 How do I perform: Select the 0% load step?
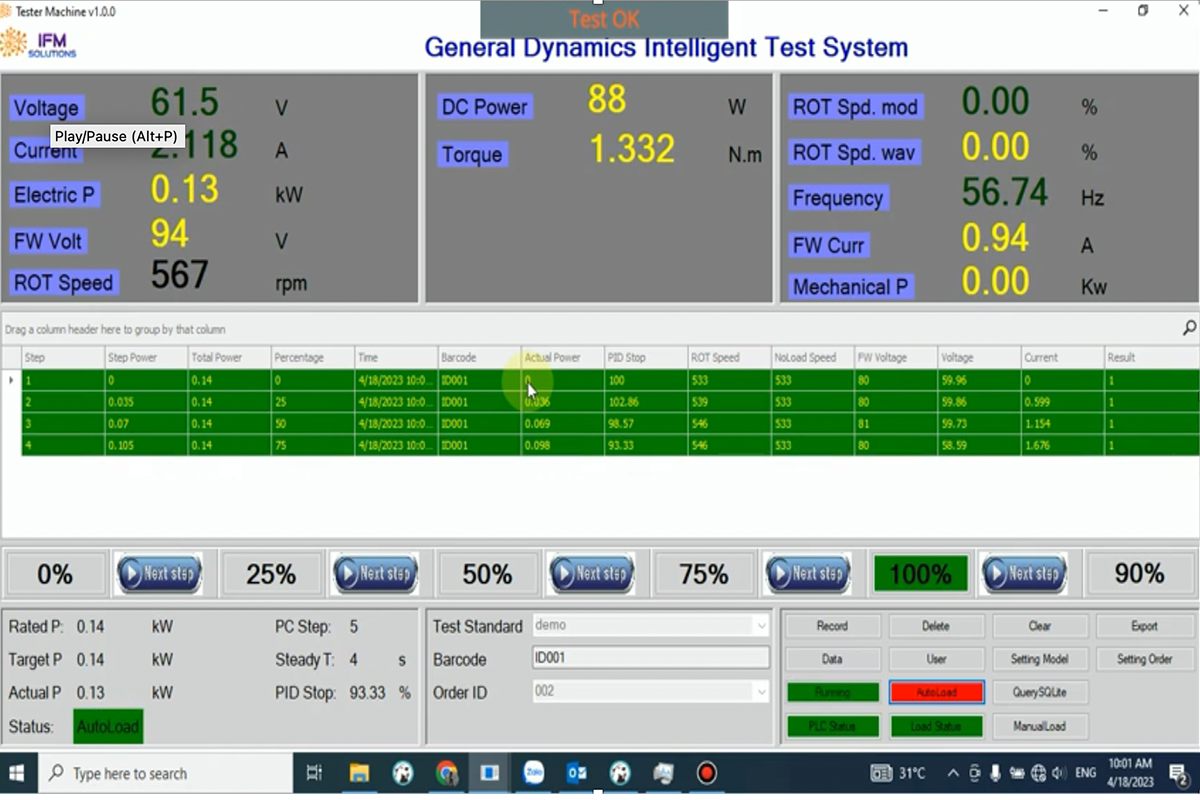pos(55,574)
